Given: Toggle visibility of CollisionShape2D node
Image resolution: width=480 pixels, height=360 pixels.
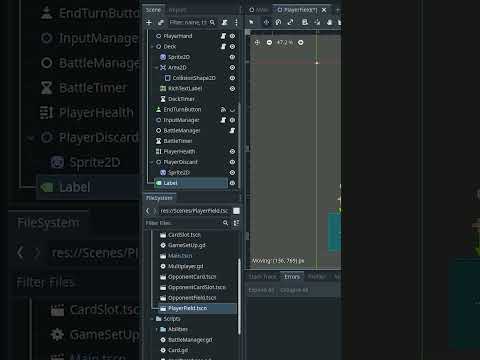Looking at the screenshot, I should coord(232,78).
